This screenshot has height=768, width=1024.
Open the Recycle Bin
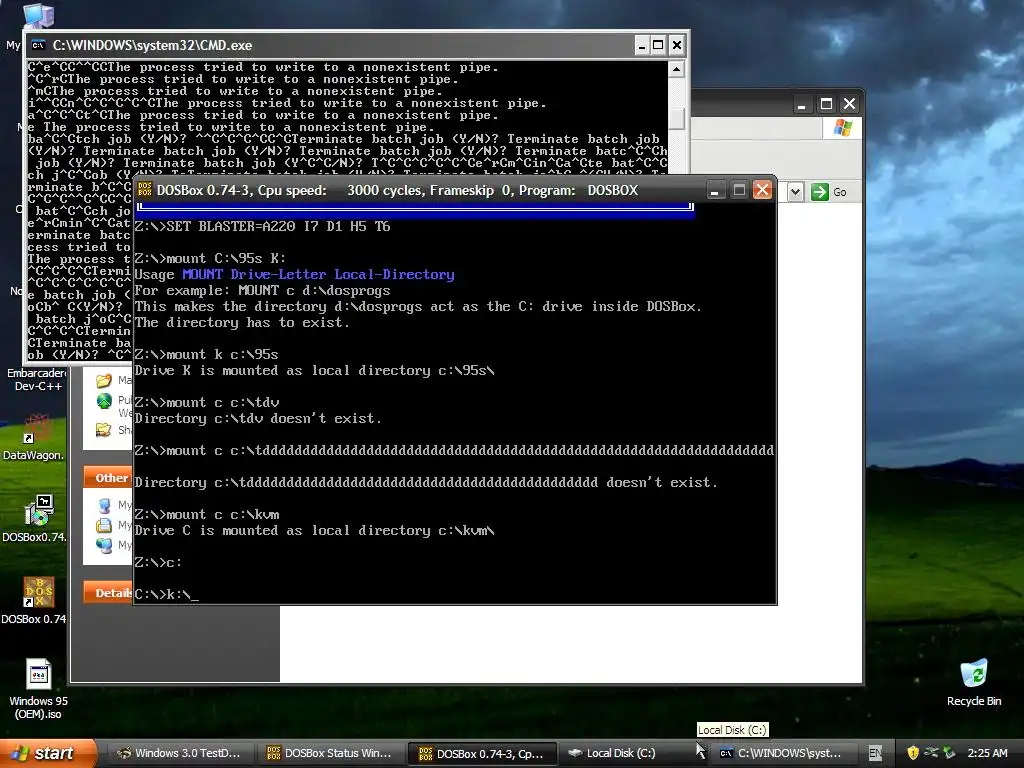click(973, 682)
